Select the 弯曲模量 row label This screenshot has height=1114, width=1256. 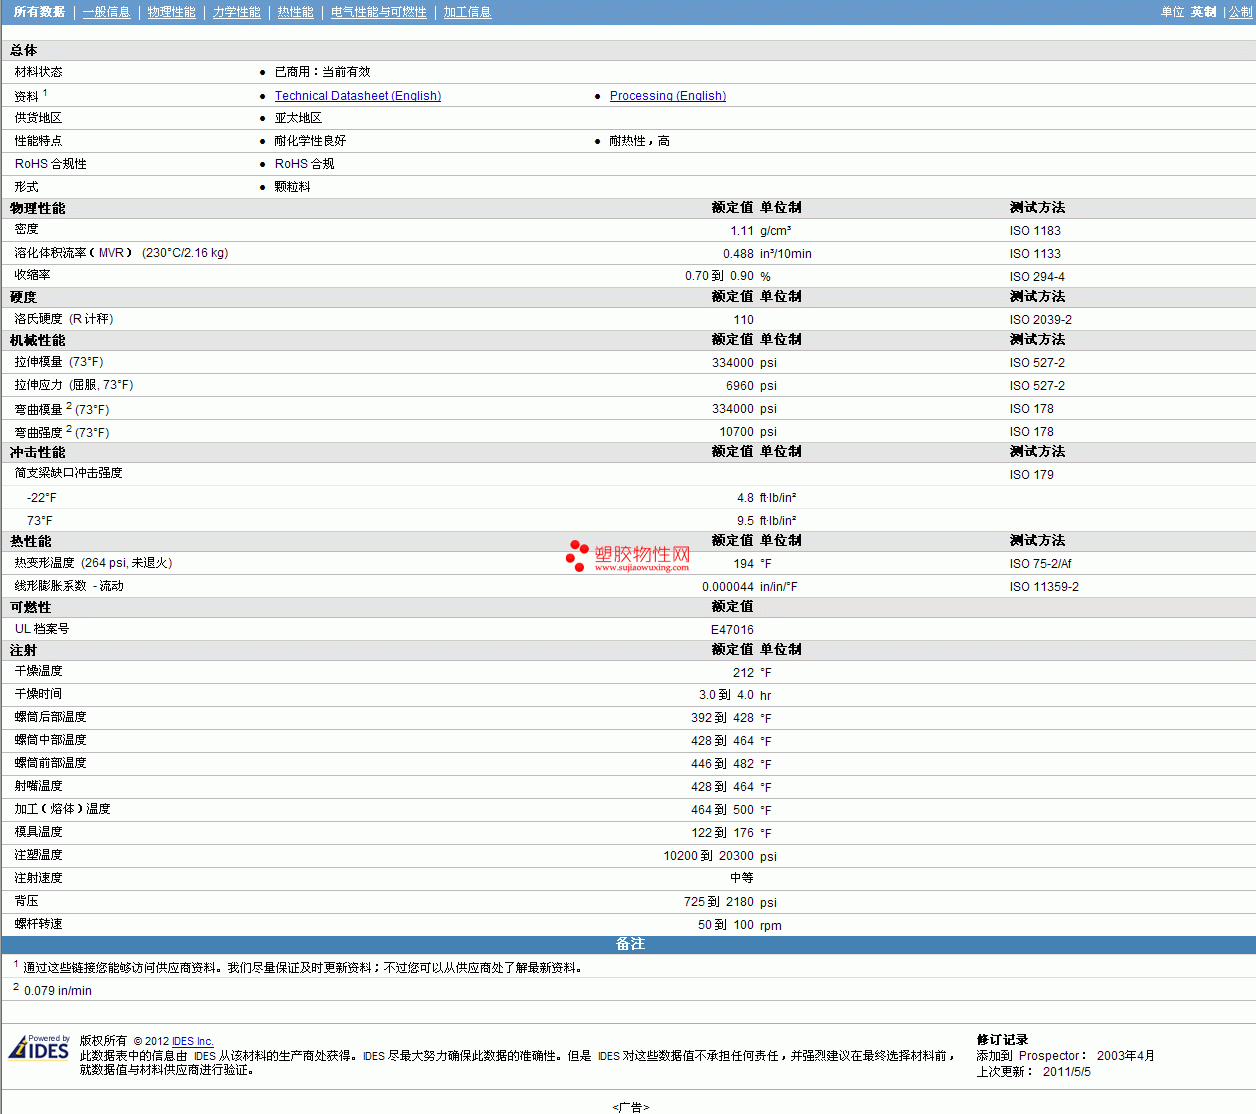(x=62, y=409)
